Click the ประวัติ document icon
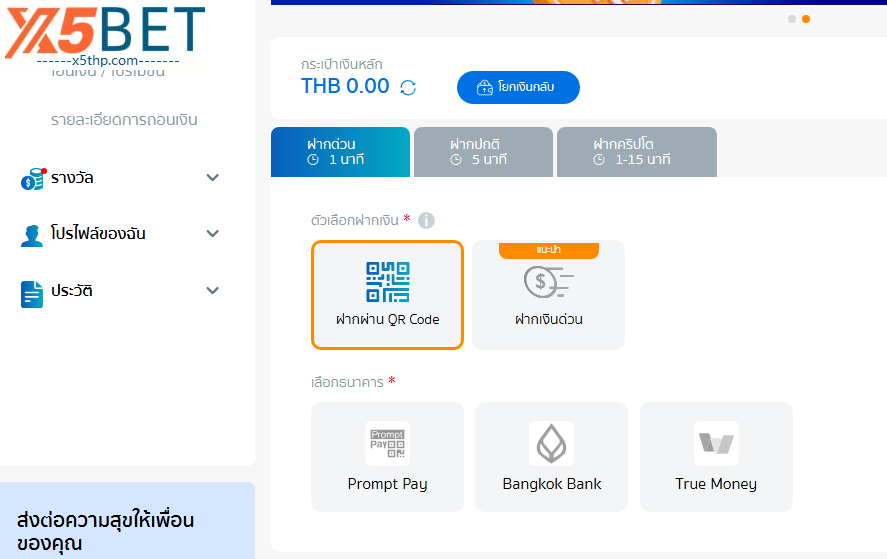The width and height of the screenshot is (887, 559). 32,292
